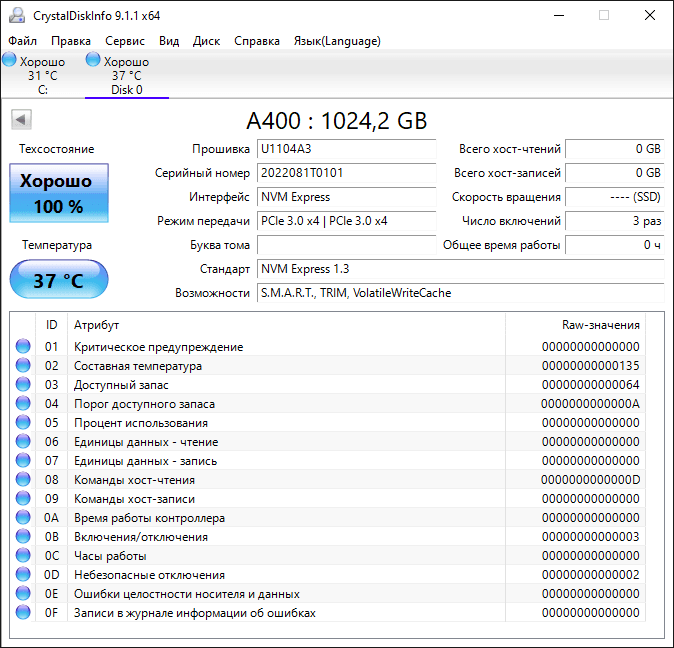Click the Температура label
The height and width of the screenshot is (648, 674).
57,245
